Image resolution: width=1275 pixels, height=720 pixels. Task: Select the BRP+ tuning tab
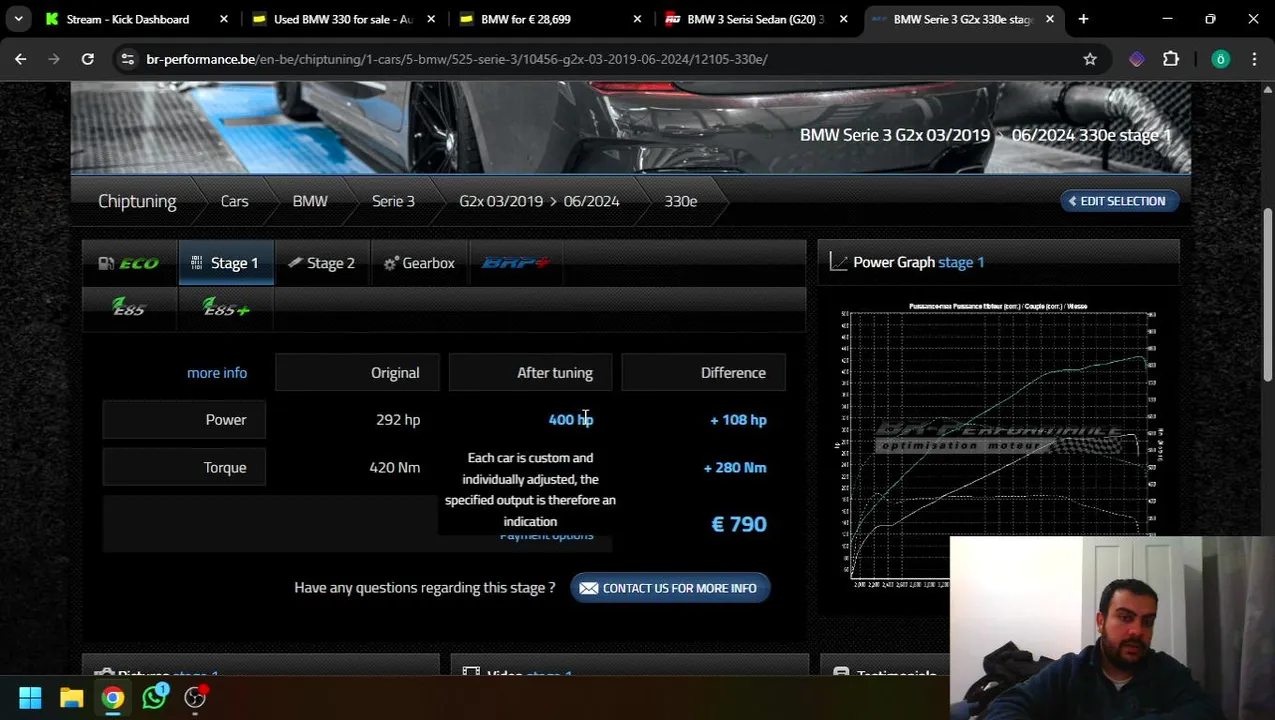[516, 263]
